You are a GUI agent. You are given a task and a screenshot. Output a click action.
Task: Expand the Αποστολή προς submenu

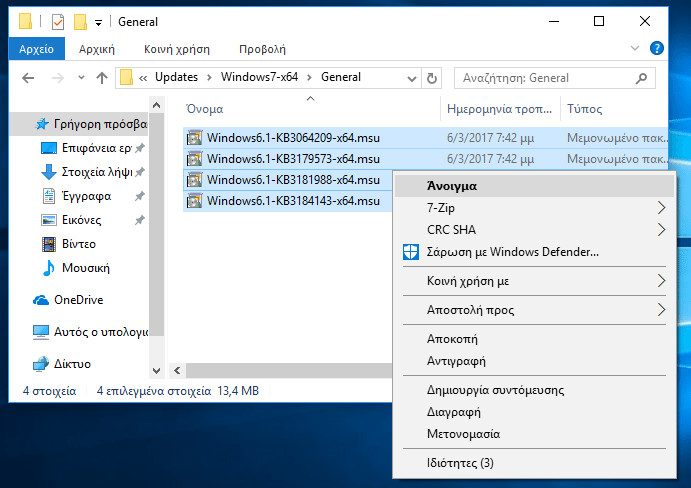click(534, 310)
